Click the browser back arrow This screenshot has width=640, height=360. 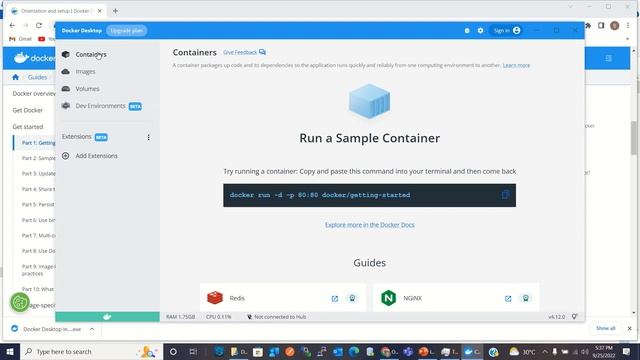[12, 25]
